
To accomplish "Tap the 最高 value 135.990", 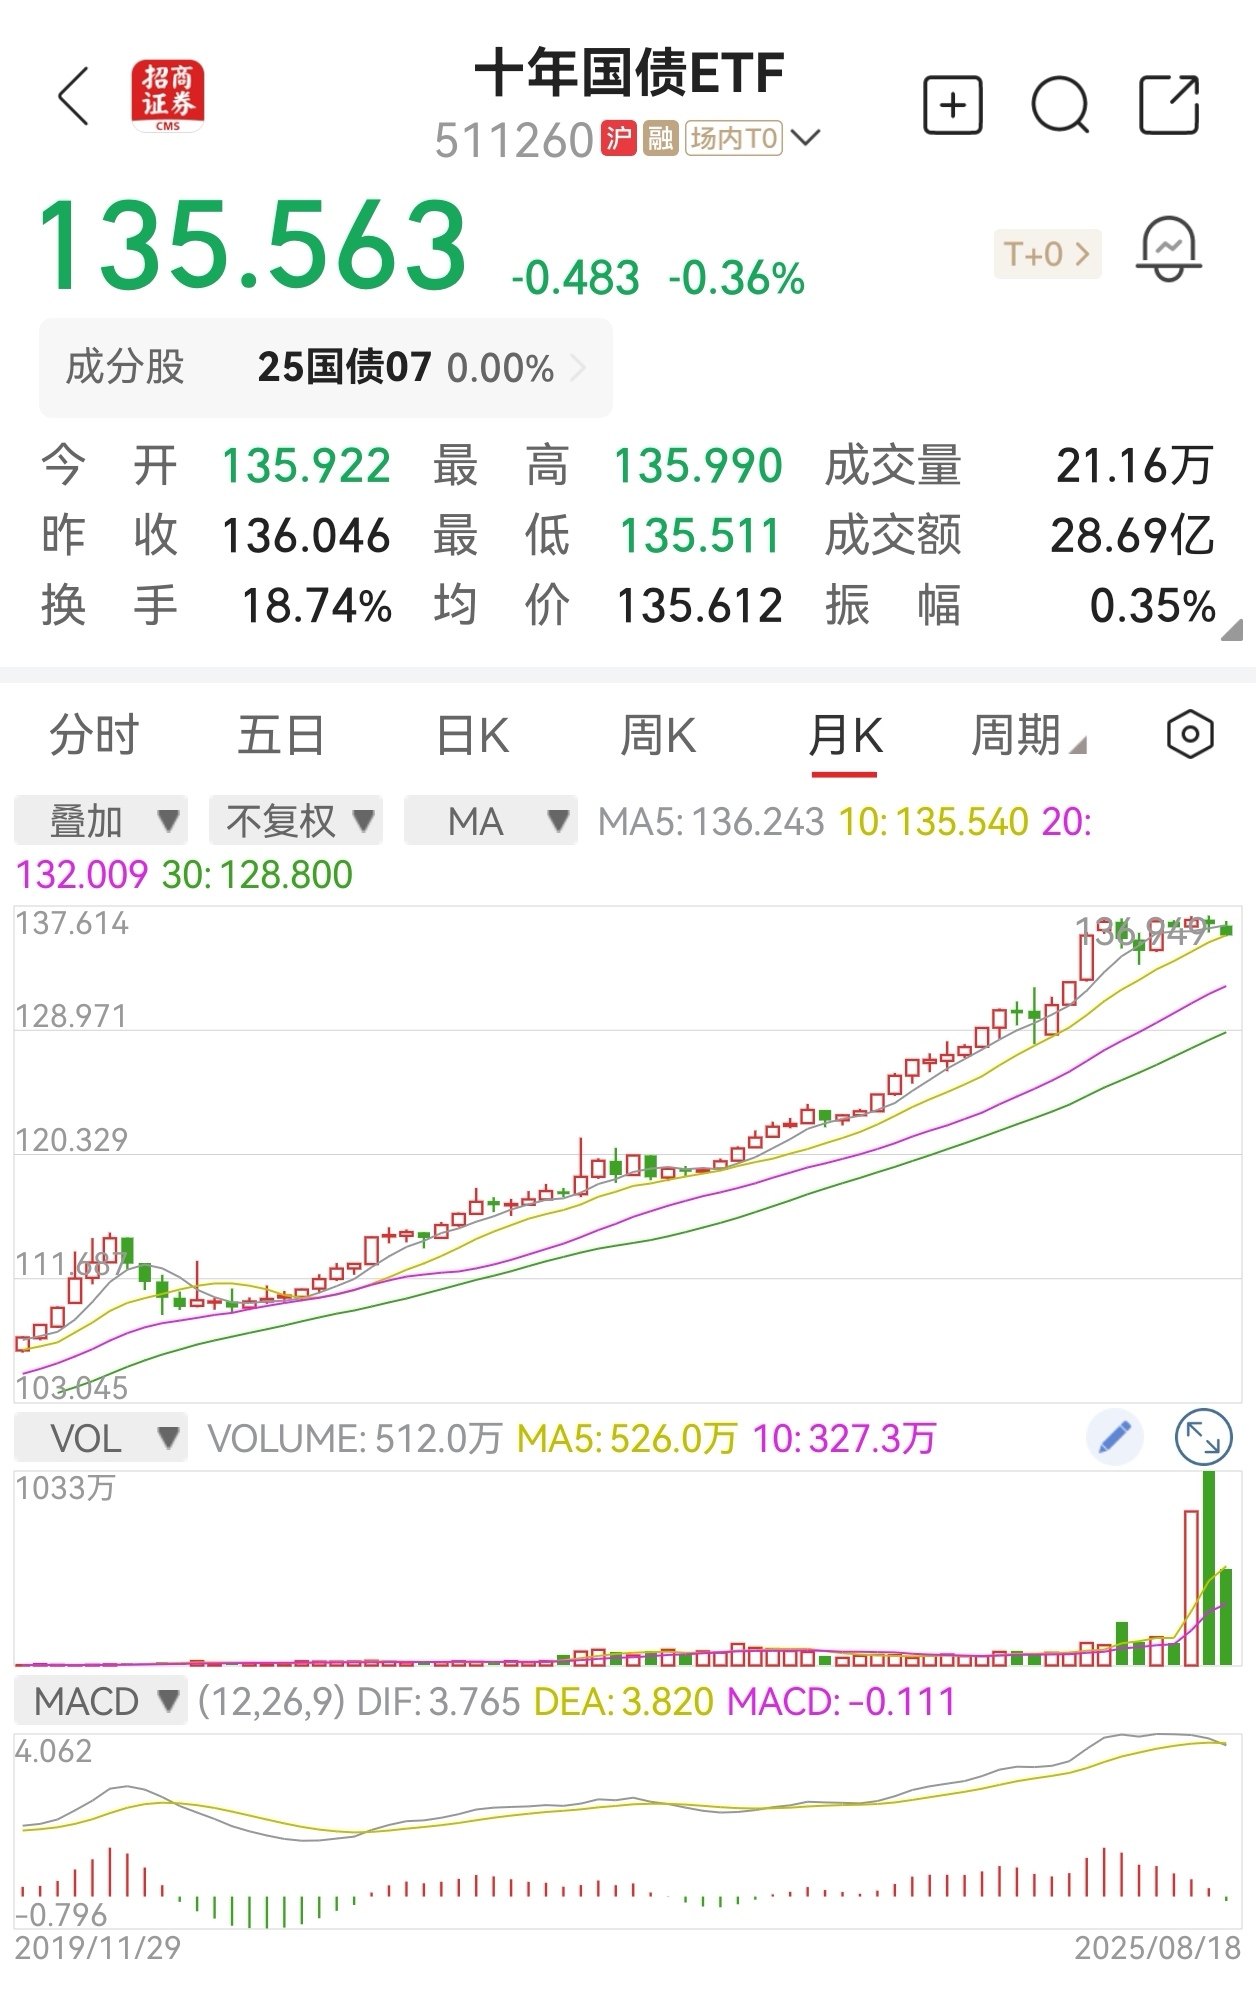I will (698, 466).
